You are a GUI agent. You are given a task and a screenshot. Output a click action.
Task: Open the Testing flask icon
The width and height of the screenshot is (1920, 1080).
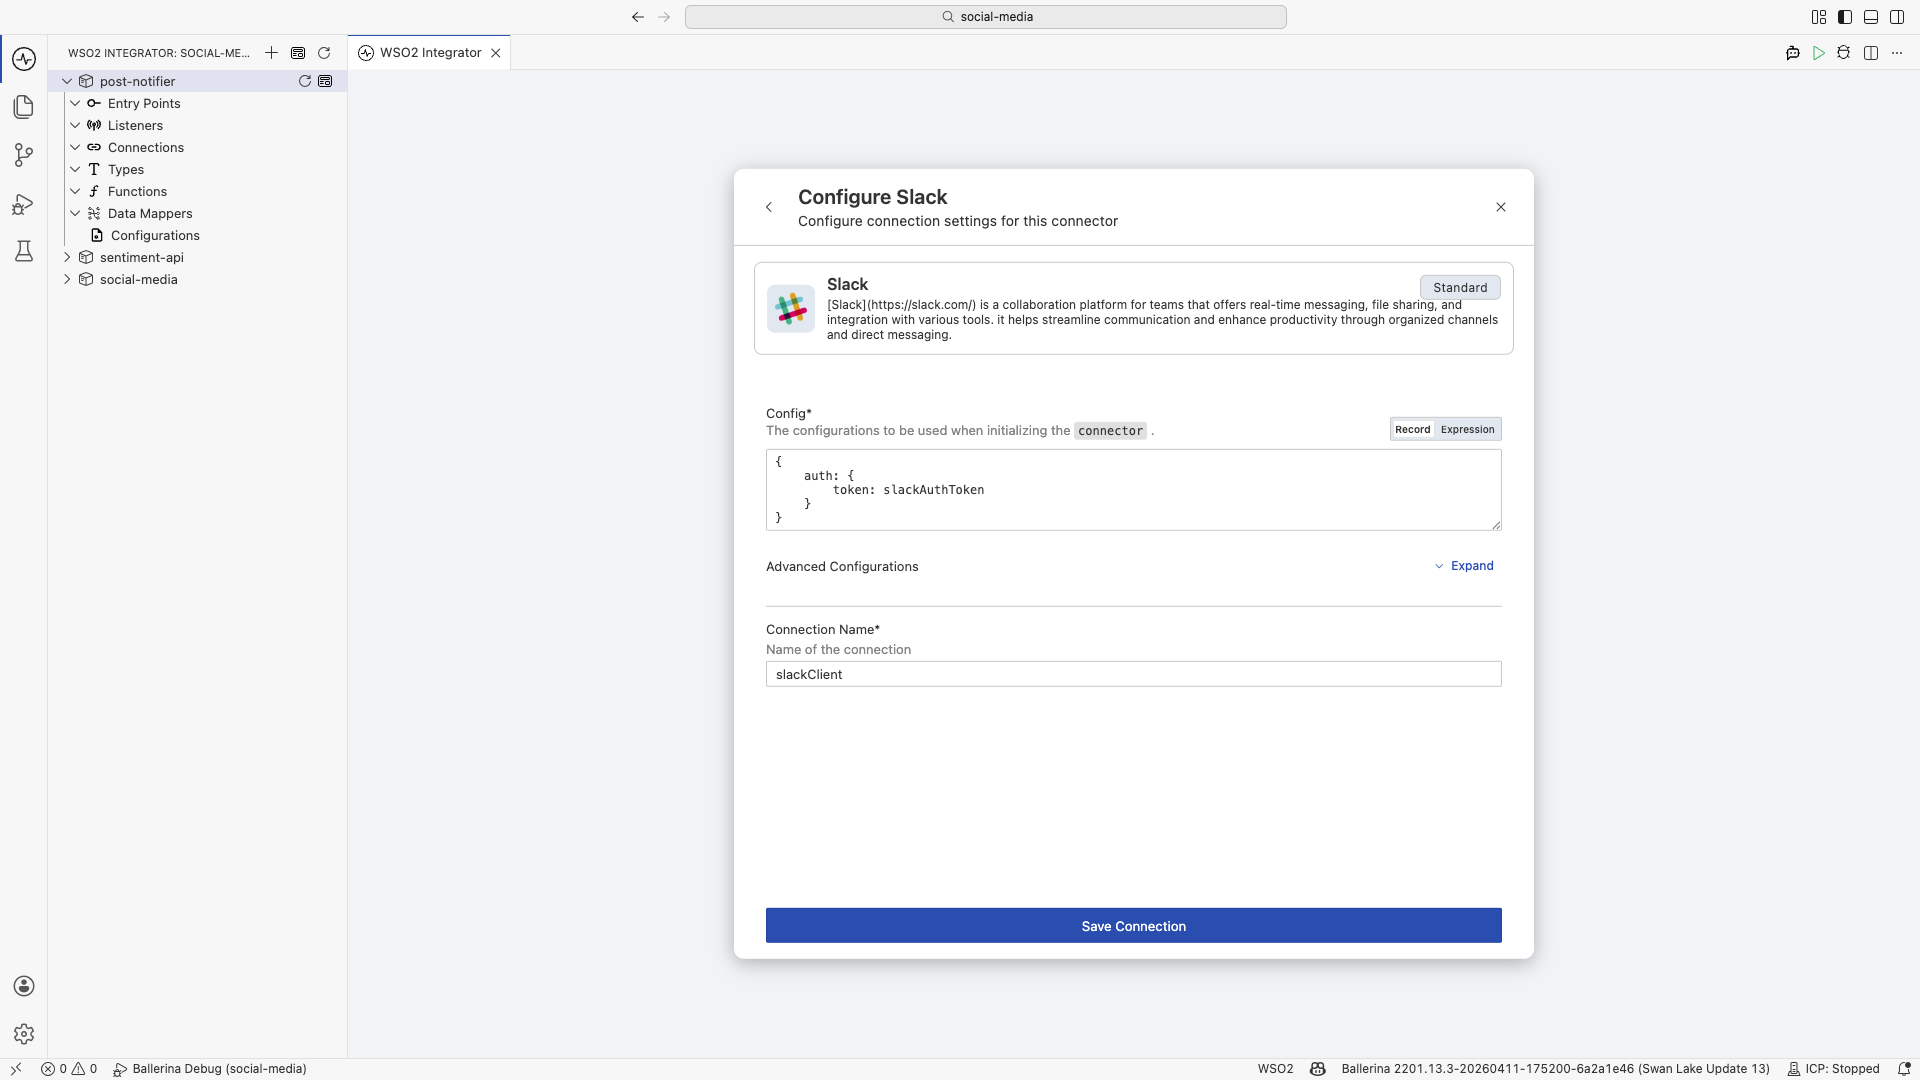click(x=24, y=251)
